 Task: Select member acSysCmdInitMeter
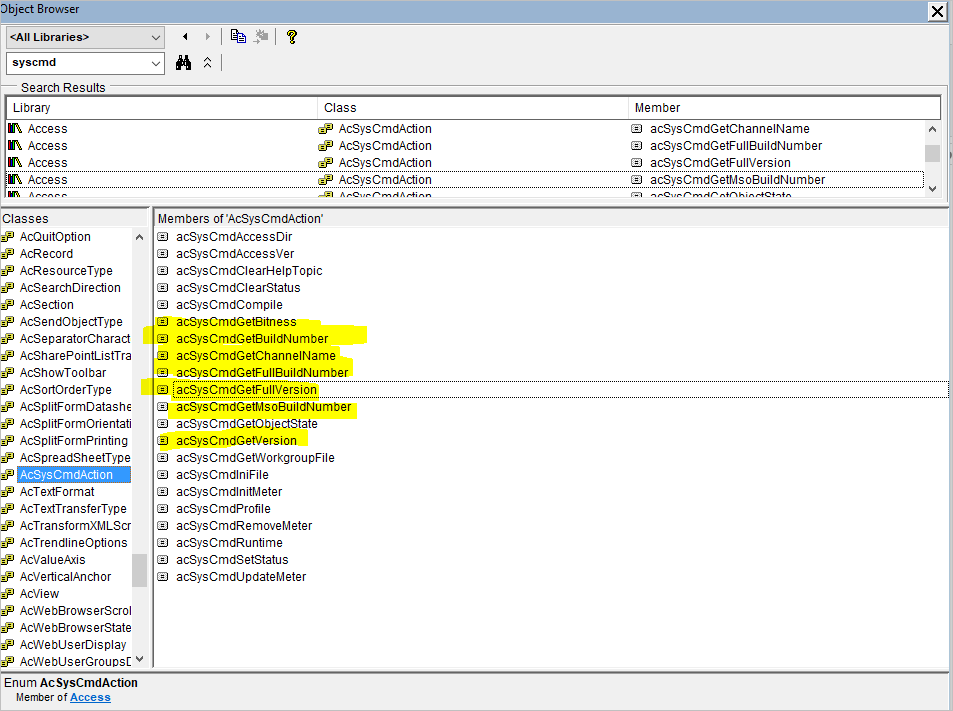coord(229,492)
